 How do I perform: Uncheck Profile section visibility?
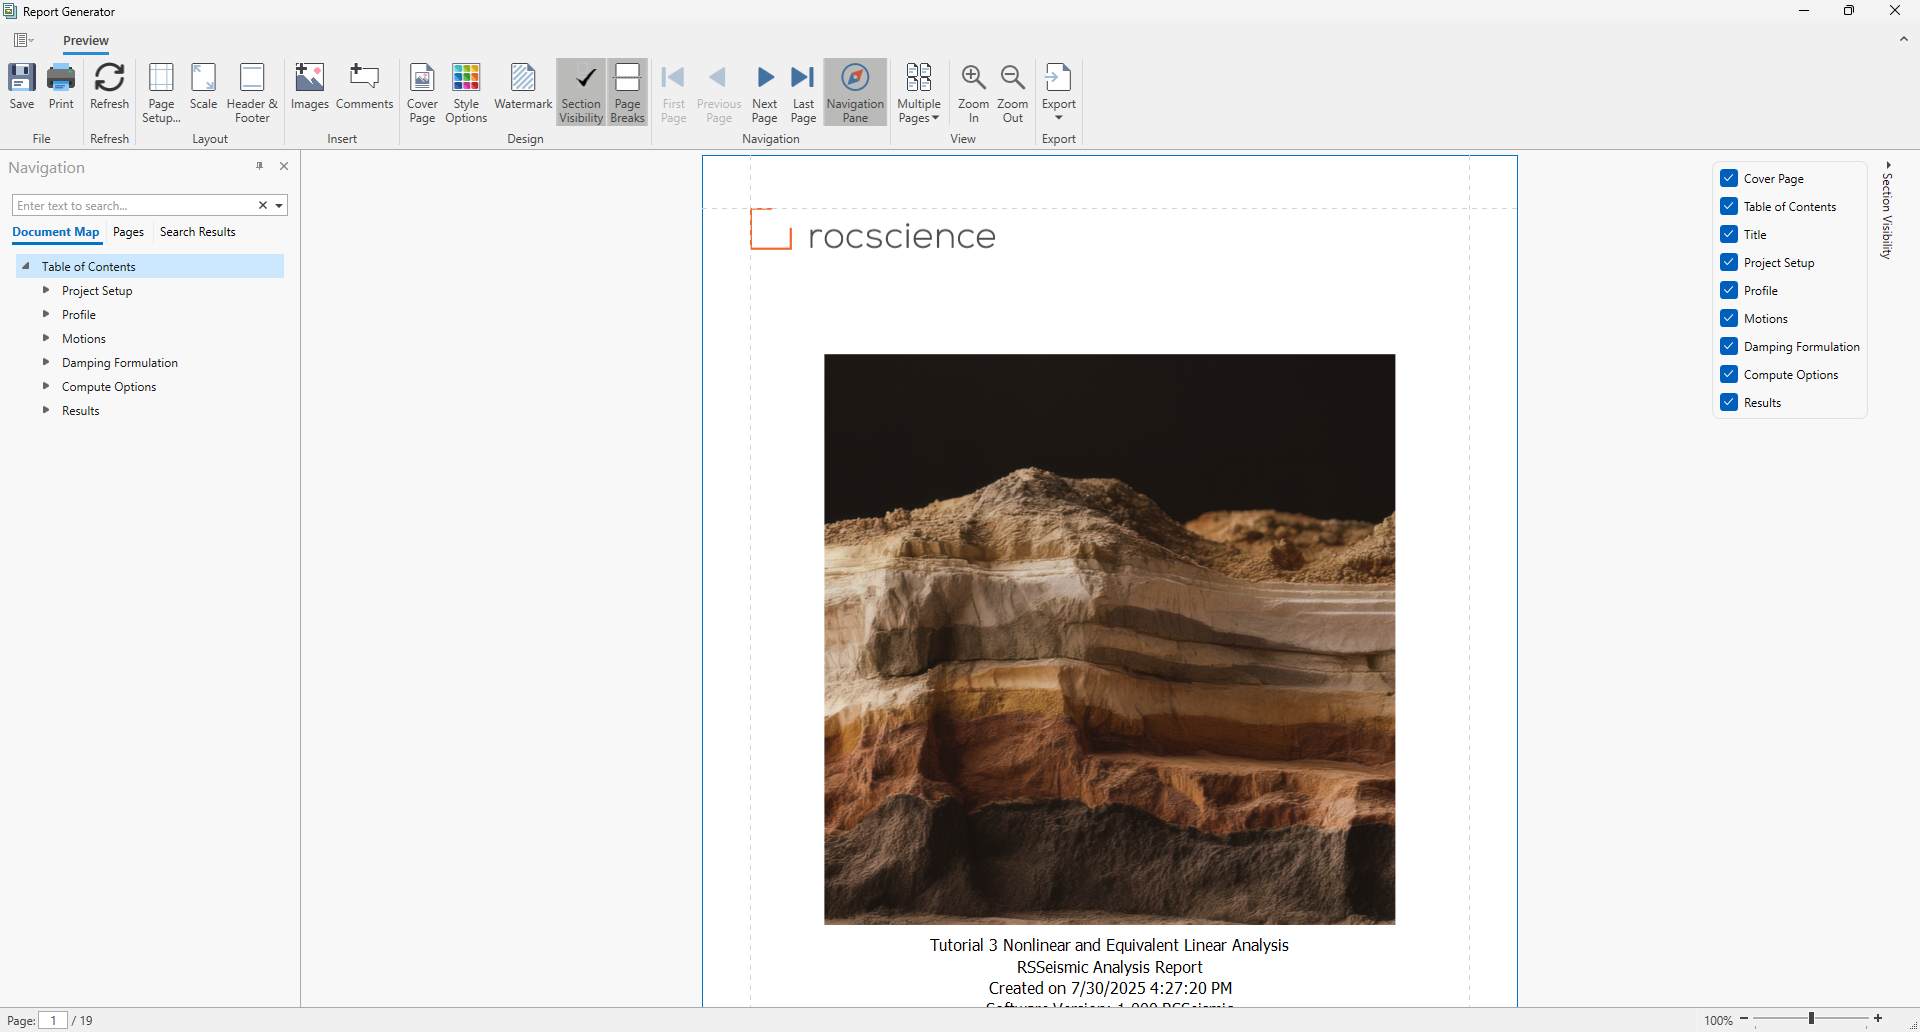1729,290
